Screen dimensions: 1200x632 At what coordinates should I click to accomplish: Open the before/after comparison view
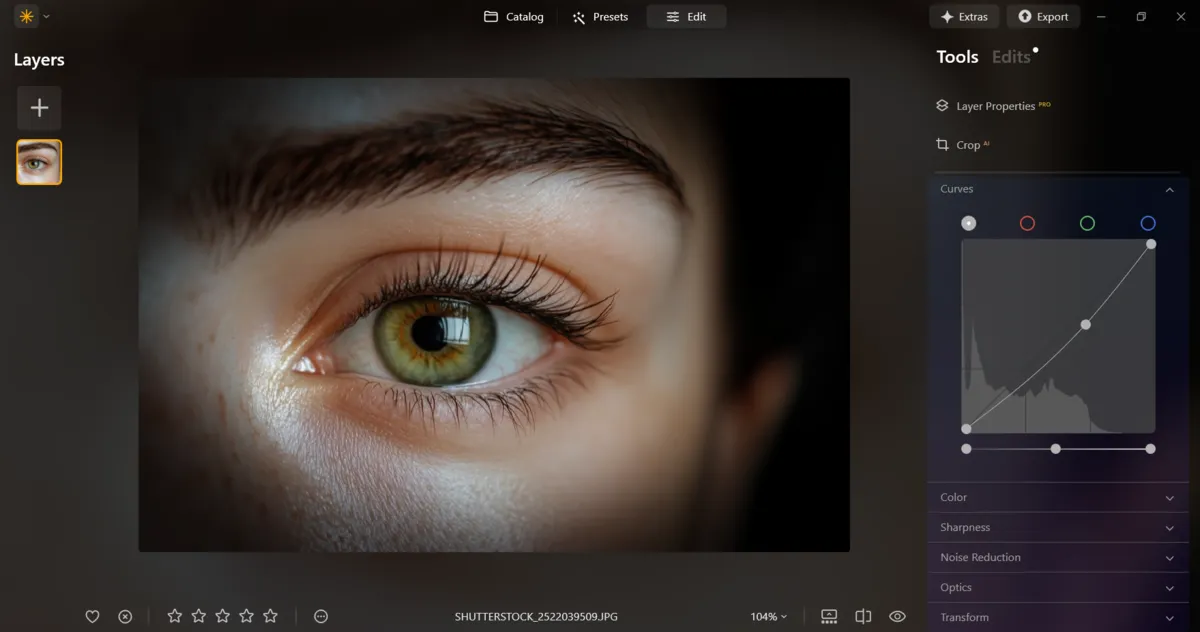click(x=862, y=616)
